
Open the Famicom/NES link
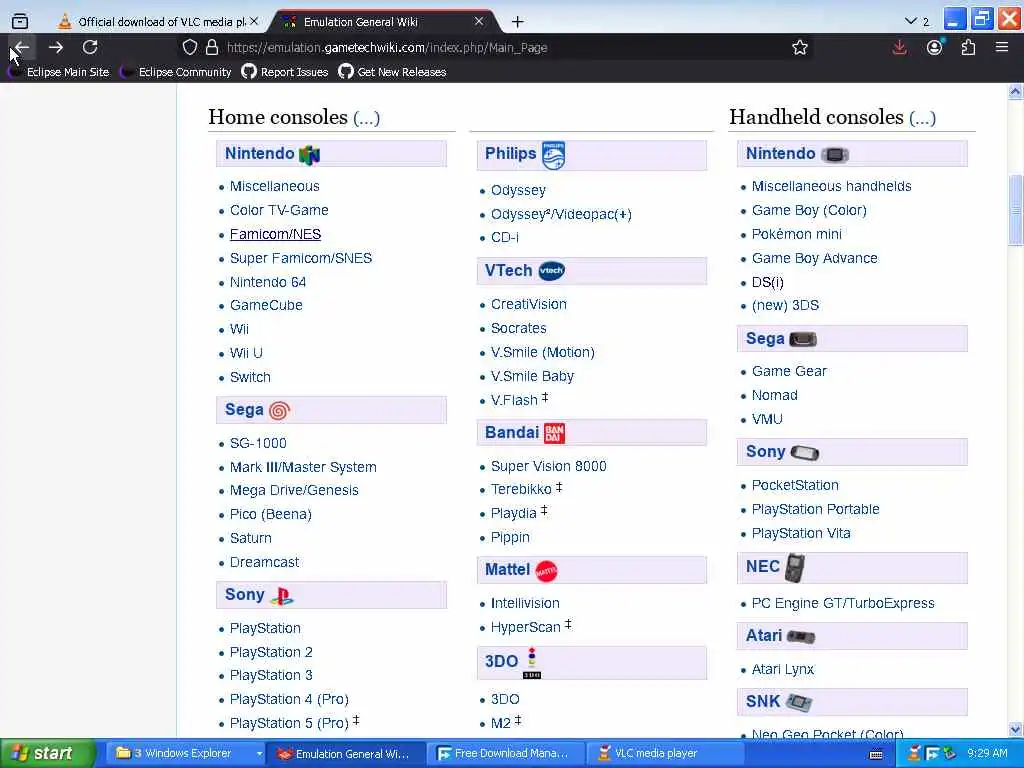tap(275, 234)
